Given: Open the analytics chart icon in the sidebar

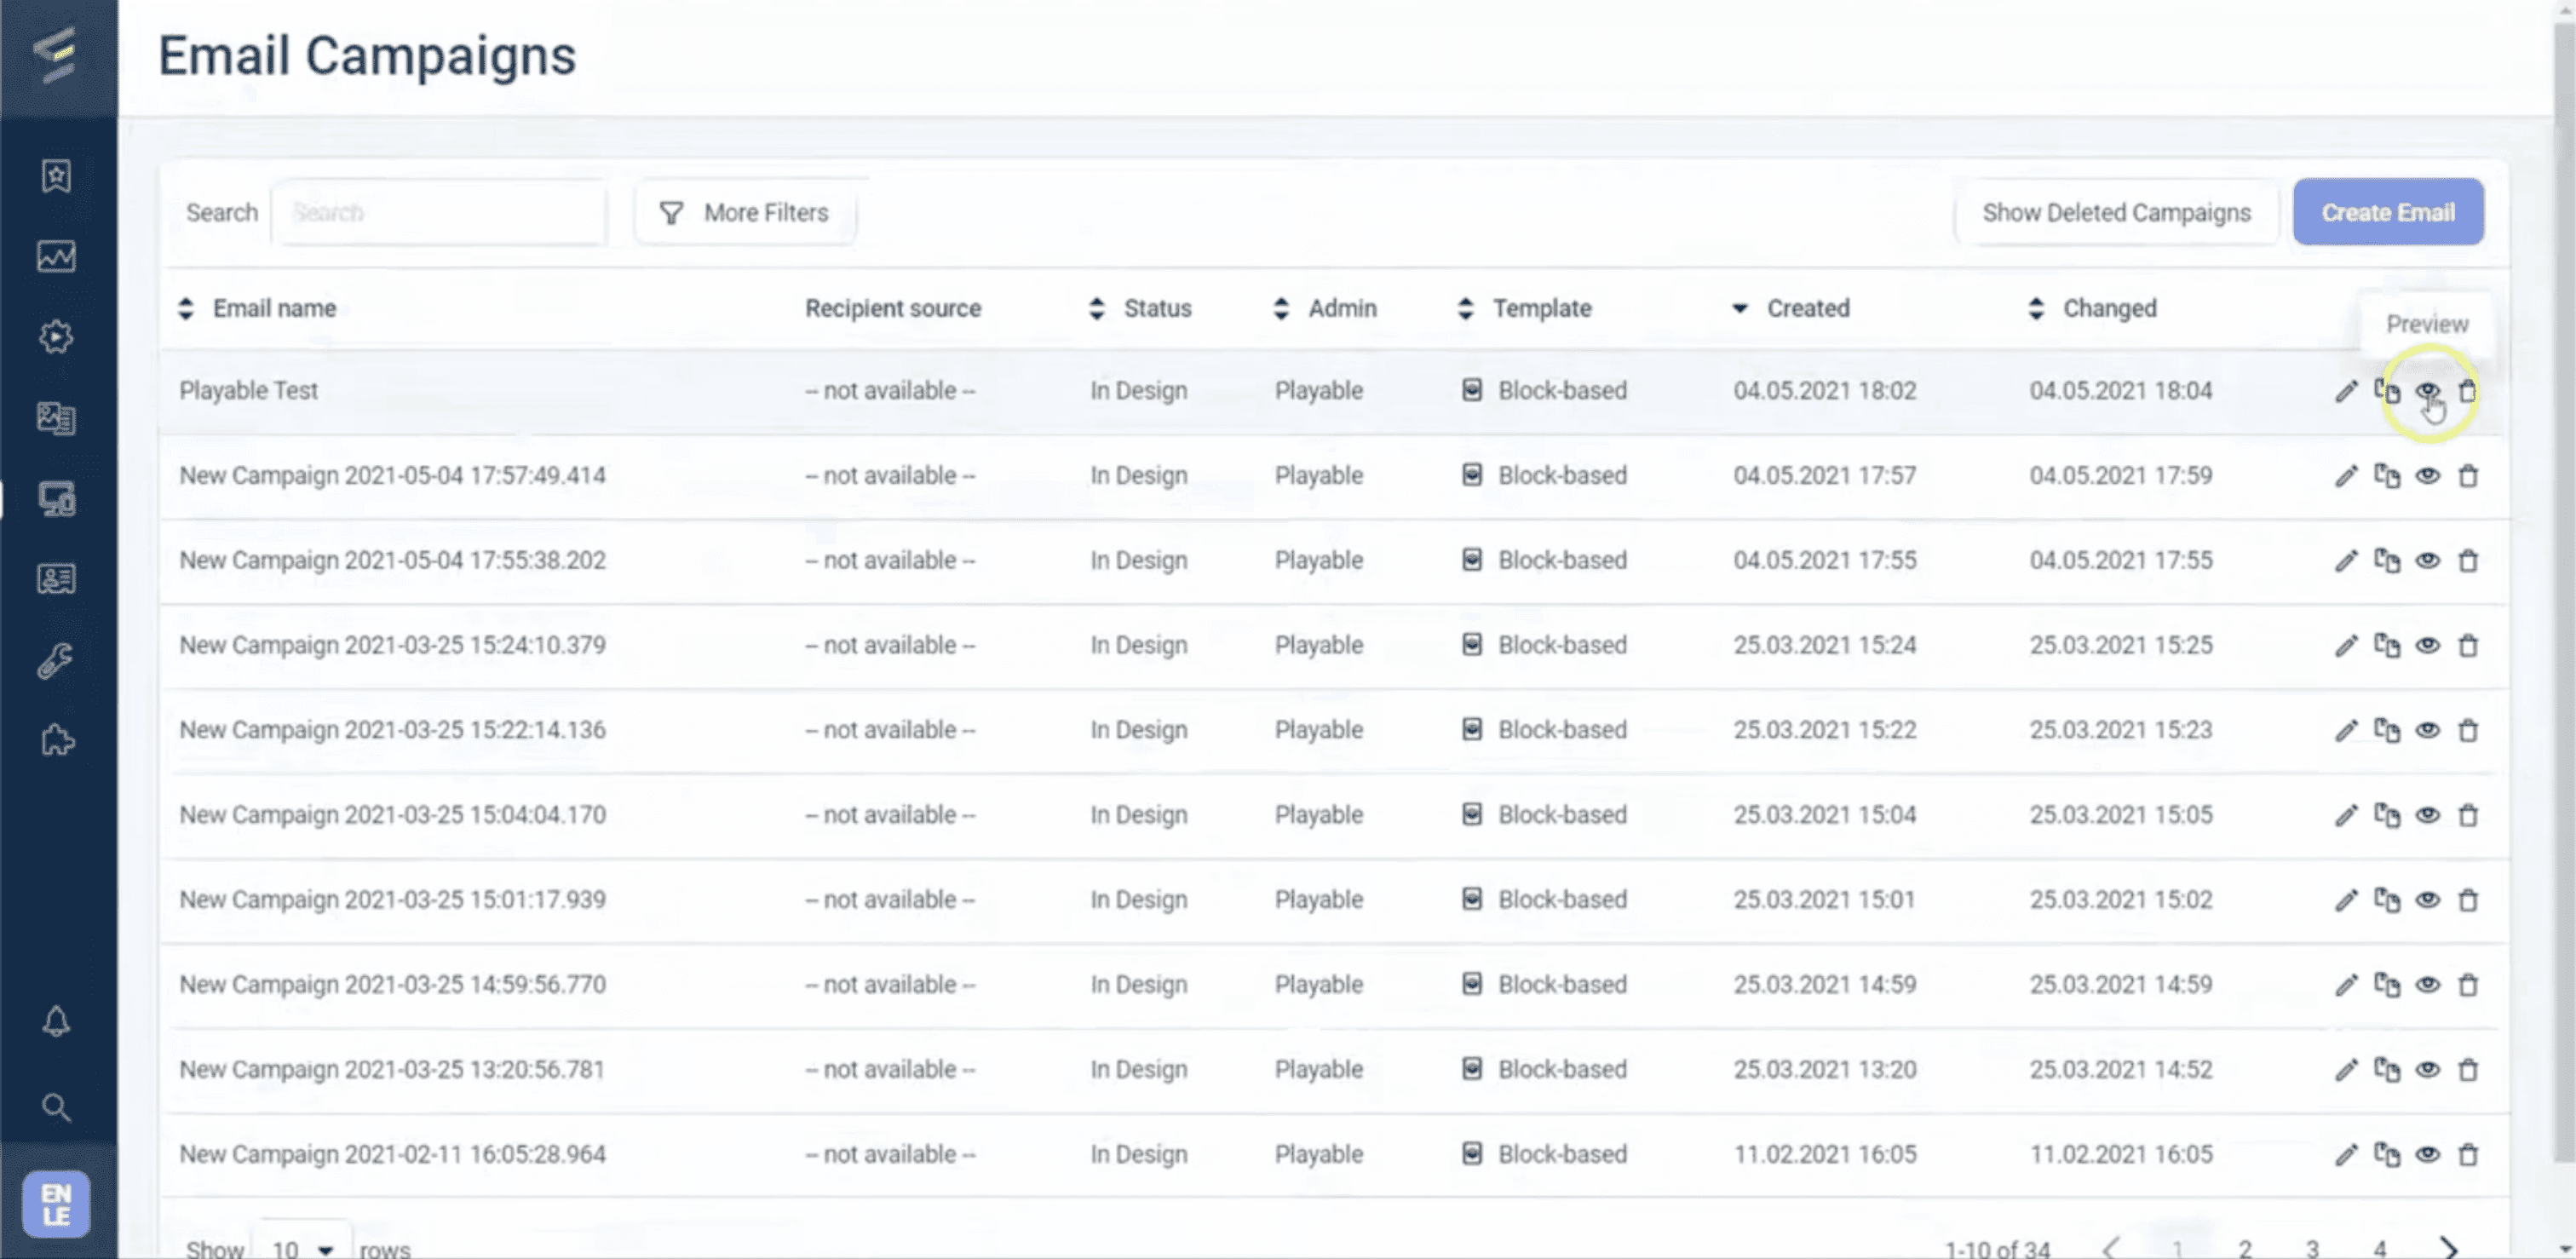Looking at the screenshot, I should (x=56, y=257).
